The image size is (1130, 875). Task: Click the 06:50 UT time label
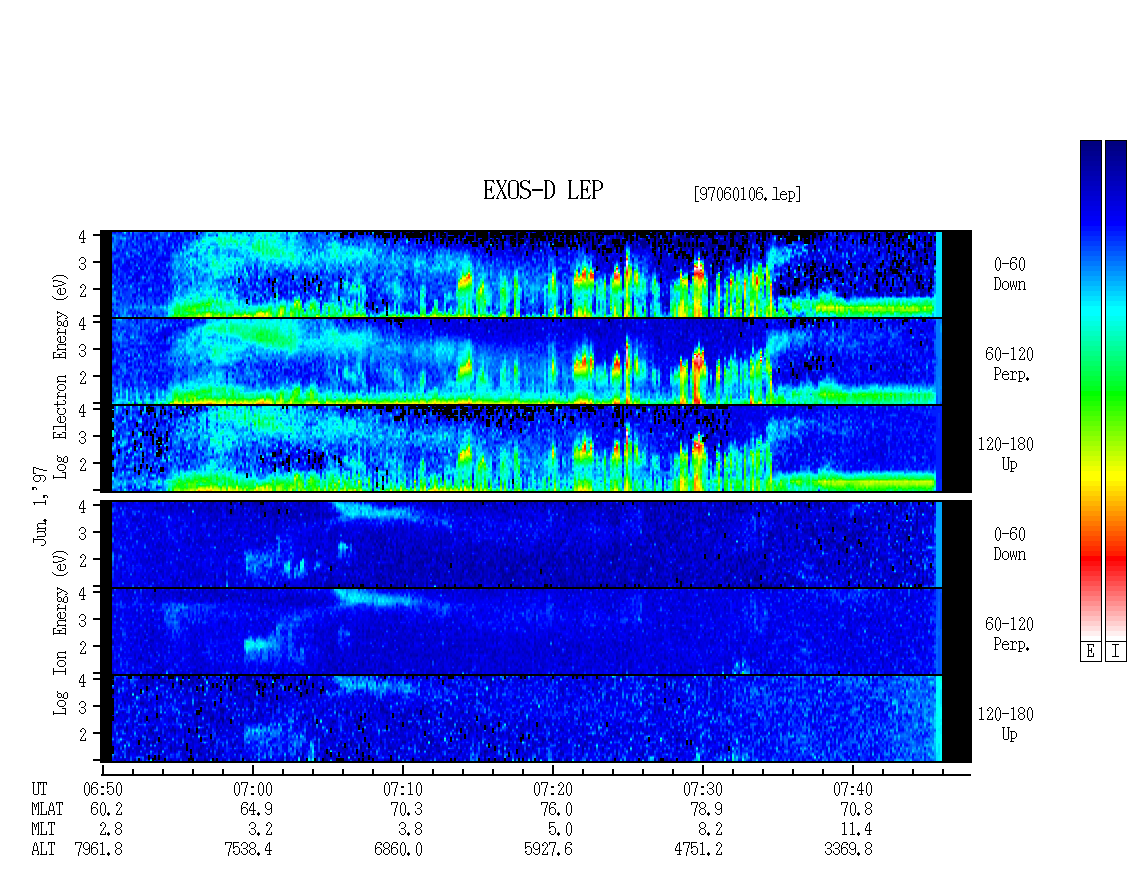pos(102,790)
